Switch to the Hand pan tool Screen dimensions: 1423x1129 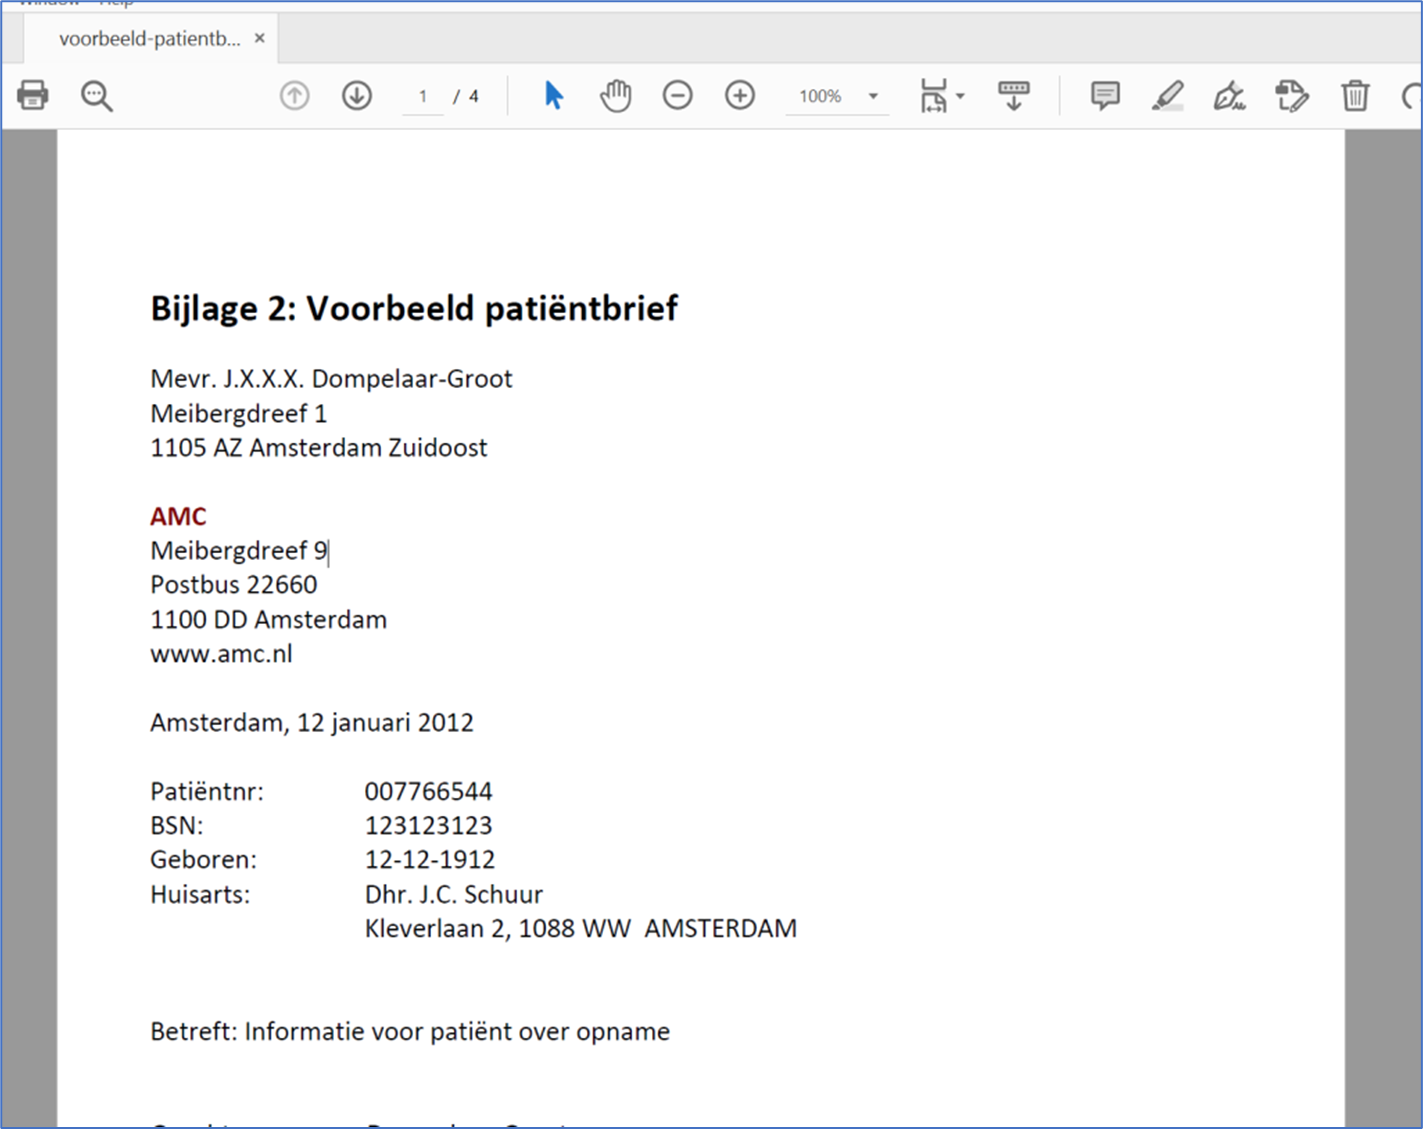(615, 96)
